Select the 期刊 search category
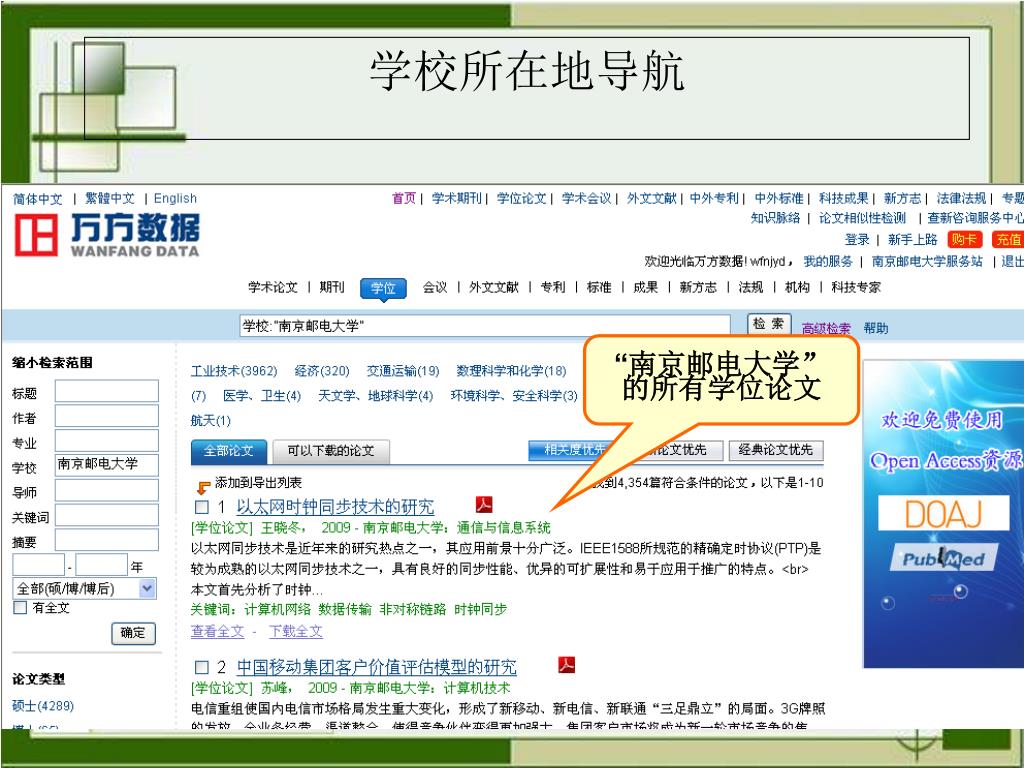The image size is (1024, 768). (332, 287)
